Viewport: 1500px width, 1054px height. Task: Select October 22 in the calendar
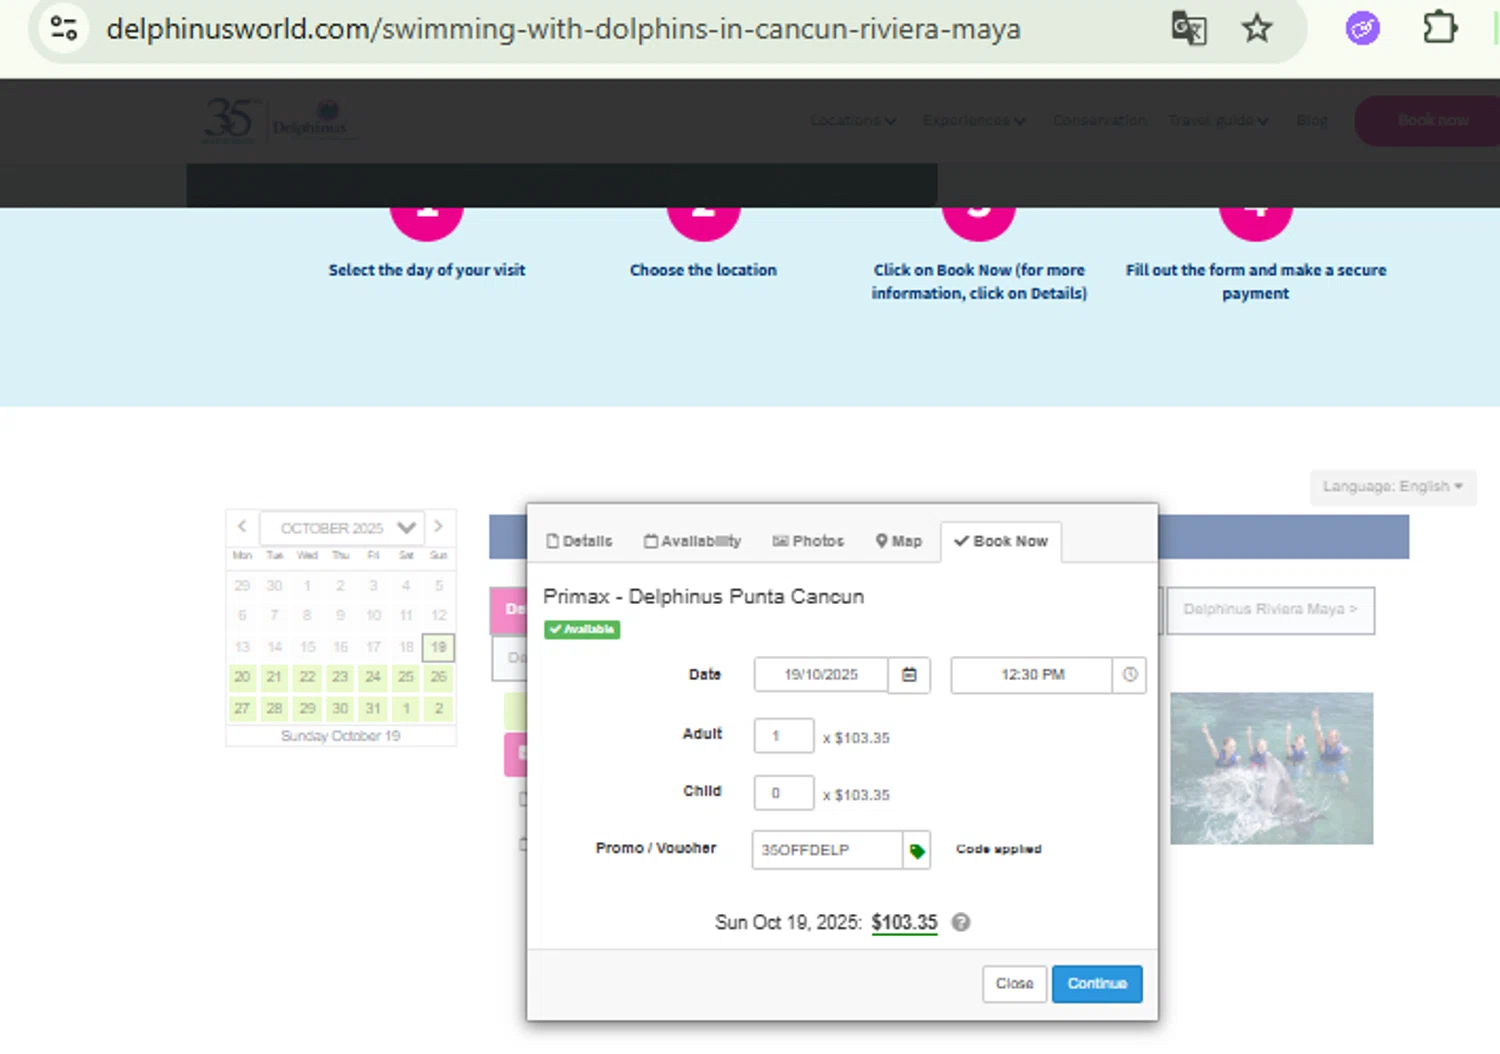(x=307, y=677)
